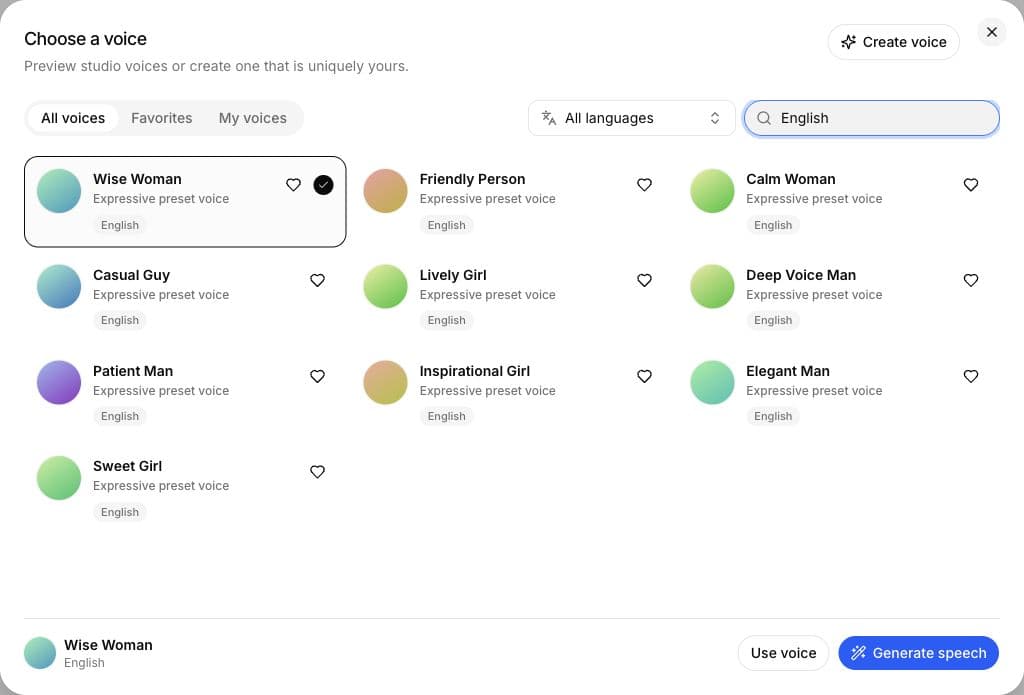This screenshot has width=1024, height=695.
Task: Add Inspirational Girl to favorites
Action: 644,376
